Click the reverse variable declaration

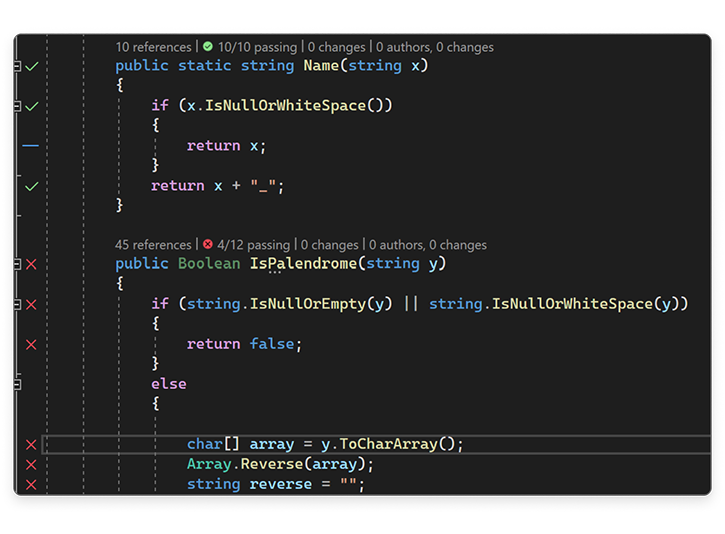281,484
